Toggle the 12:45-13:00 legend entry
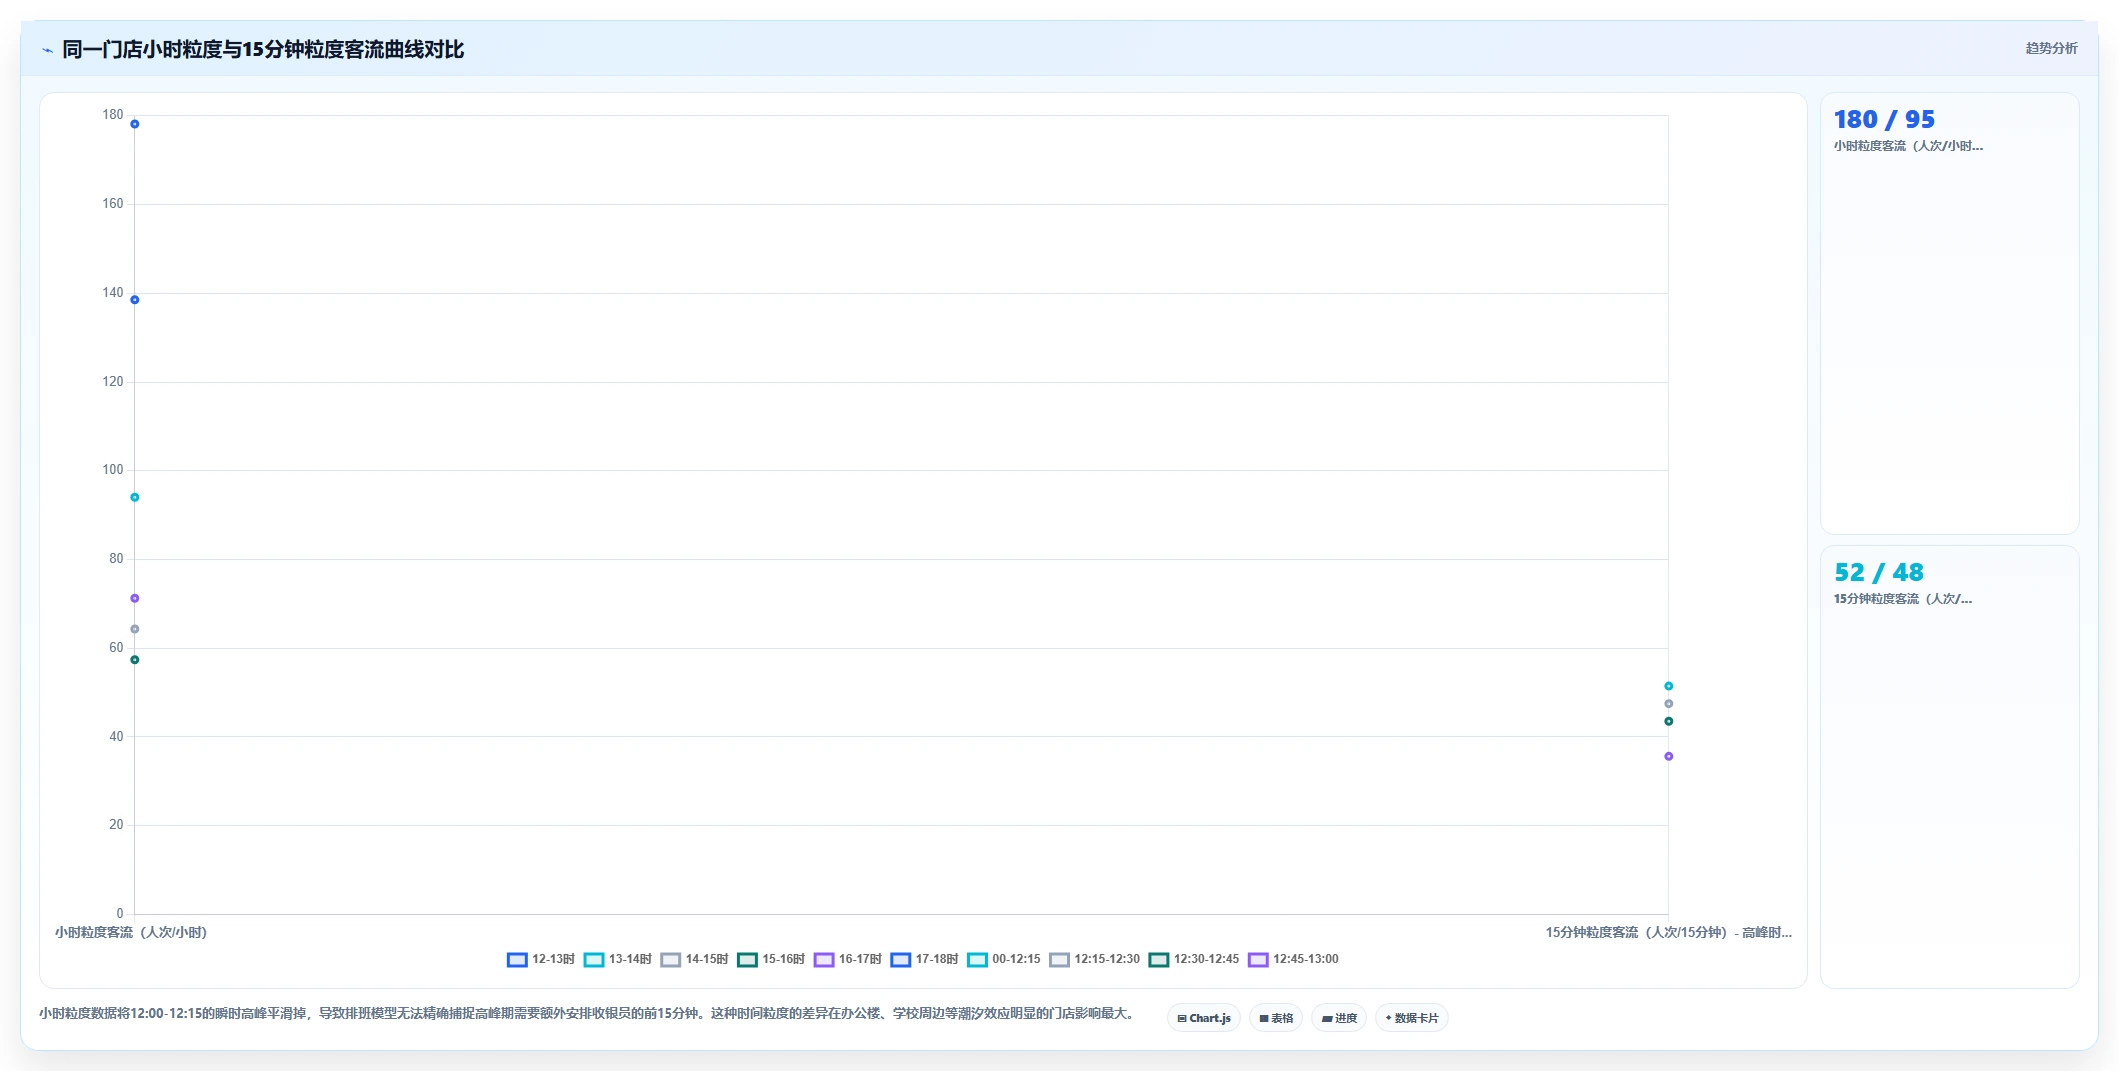The image size is (2119, 1071). pos(1293,960)
